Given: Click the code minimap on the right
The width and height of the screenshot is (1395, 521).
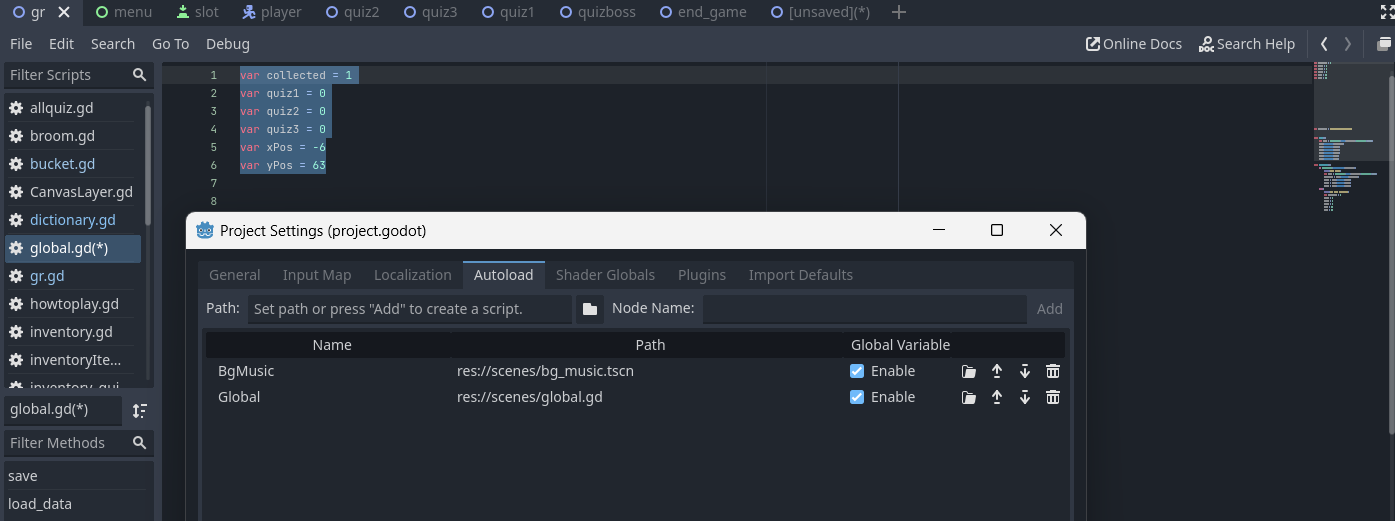Looking at the screenshot, I should [1349, 135].
